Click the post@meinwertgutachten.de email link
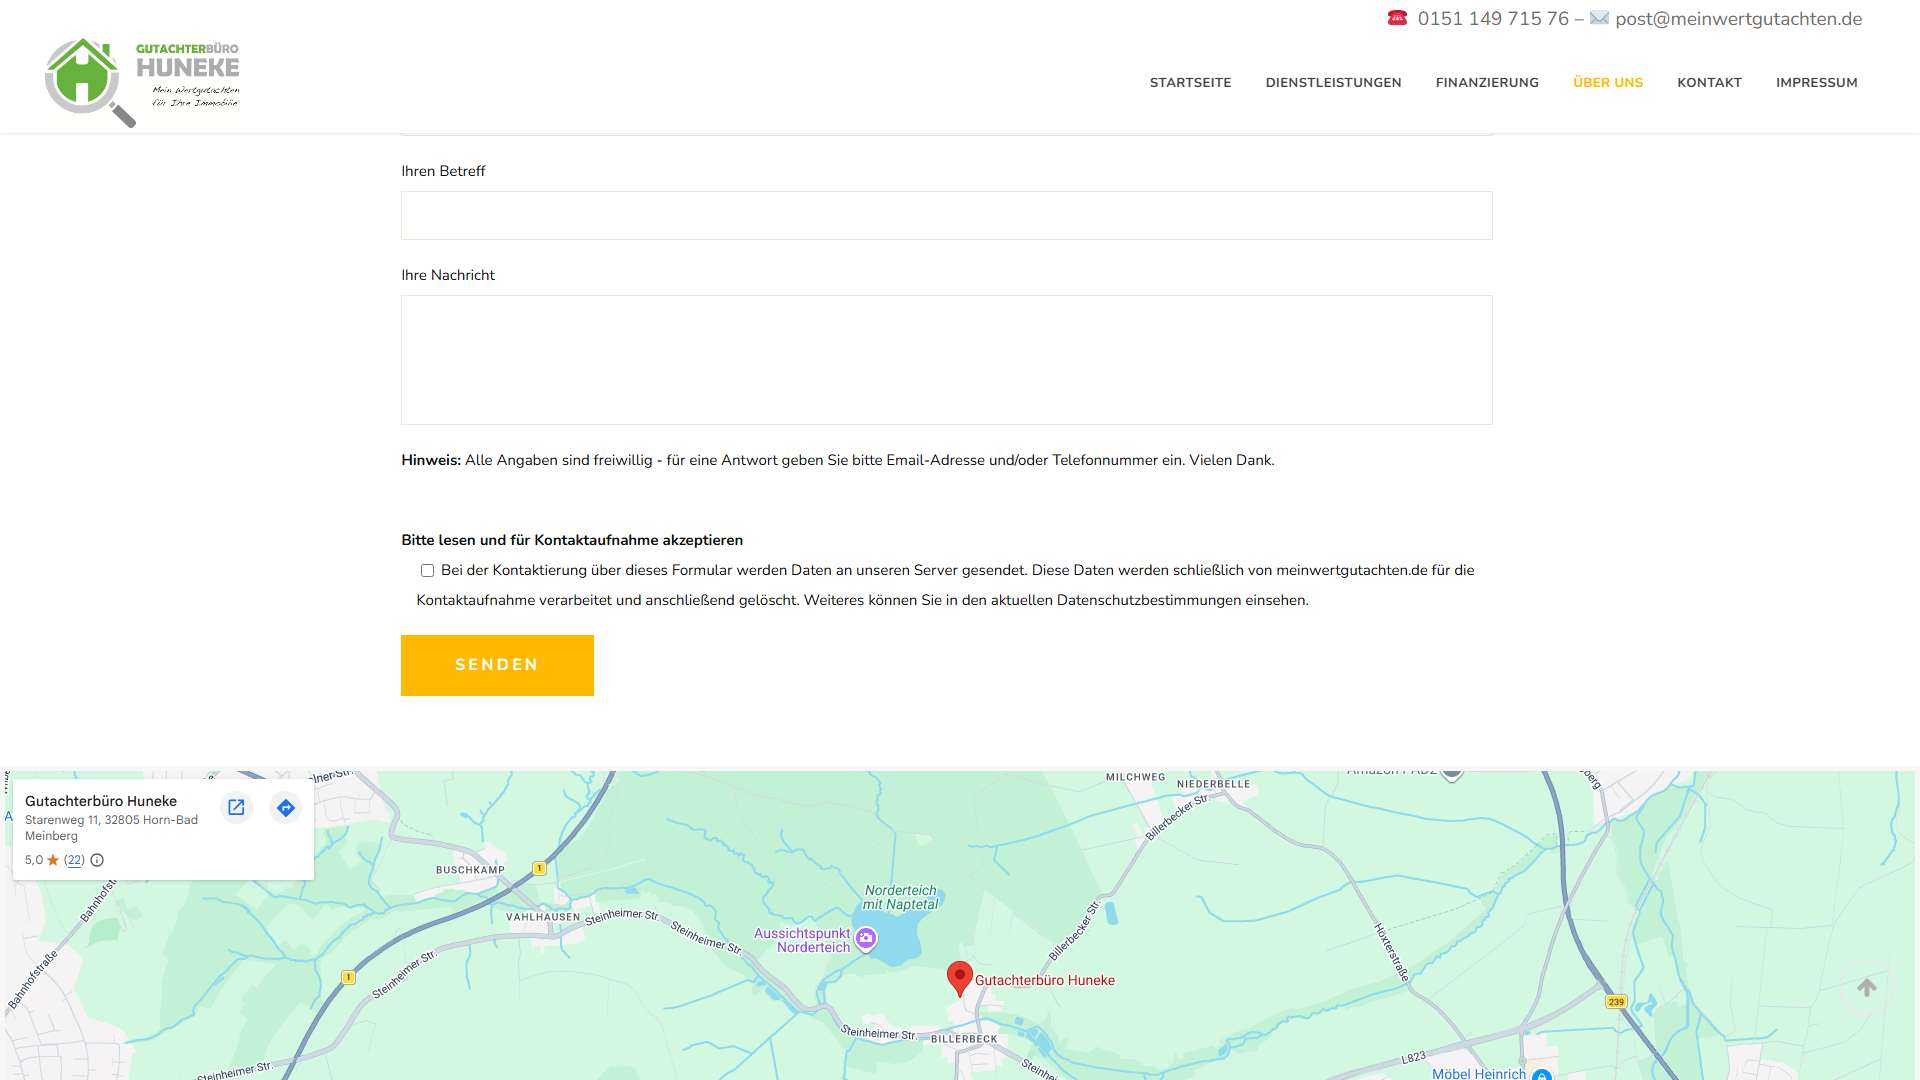 click(1738, 19)
